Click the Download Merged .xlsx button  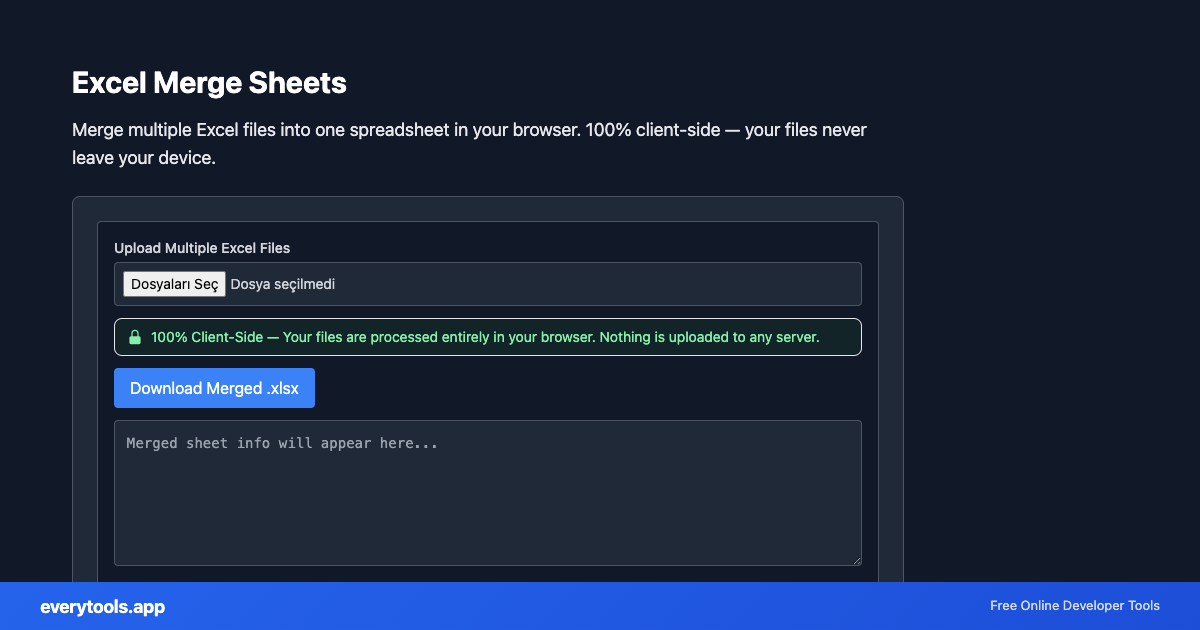coord(214,388)
